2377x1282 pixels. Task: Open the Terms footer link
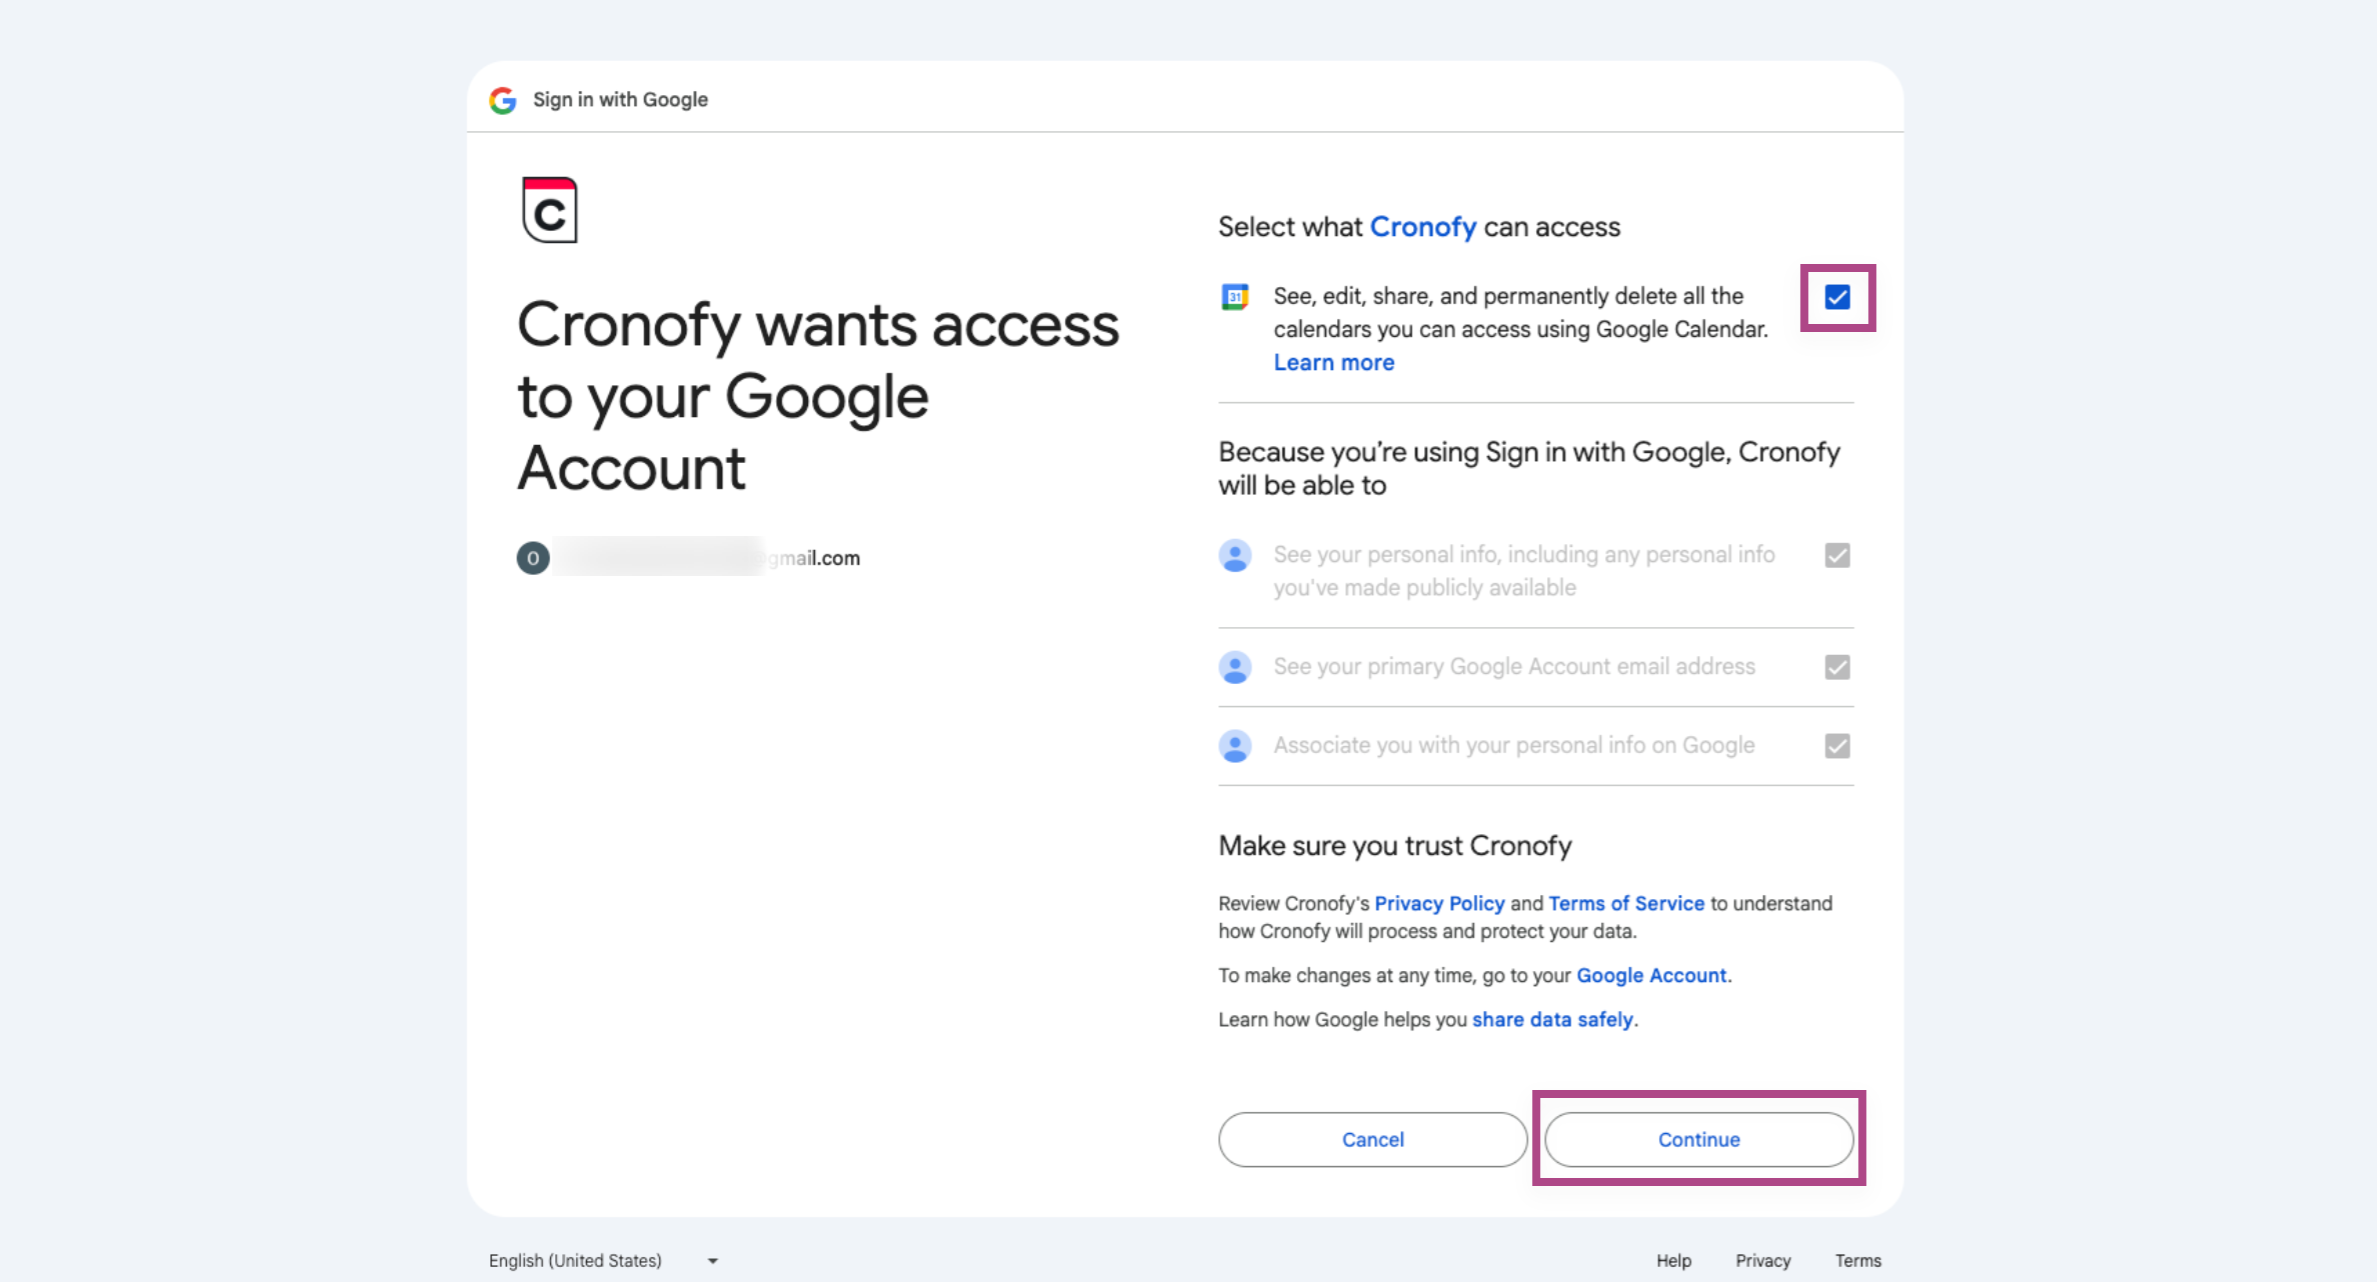1858,1261
